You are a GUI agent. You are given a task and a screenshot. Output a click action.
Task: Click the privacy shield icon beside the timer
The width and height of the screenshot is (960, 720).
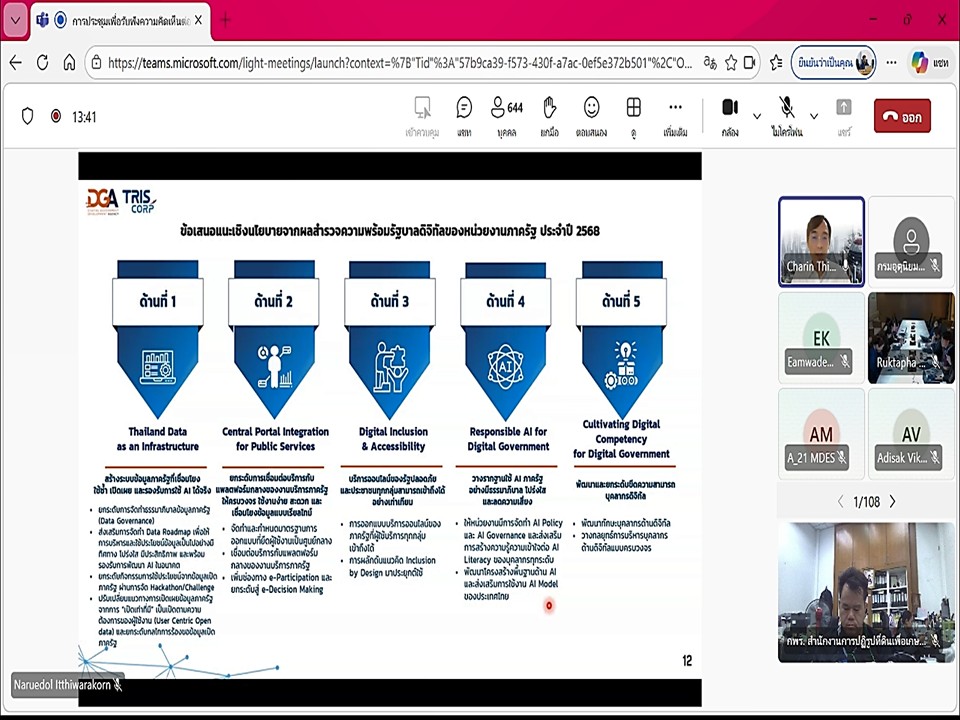point(28,116)
